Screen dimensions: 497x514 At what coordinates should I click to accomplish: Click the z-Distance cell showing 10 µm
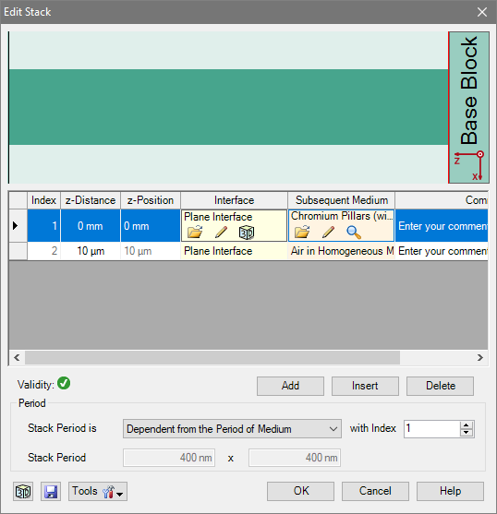pos(90,251)
